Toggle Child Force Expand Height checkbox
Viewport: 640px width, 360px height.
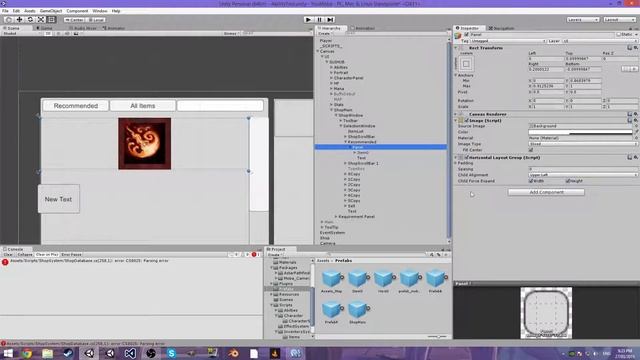pos(568,181)
